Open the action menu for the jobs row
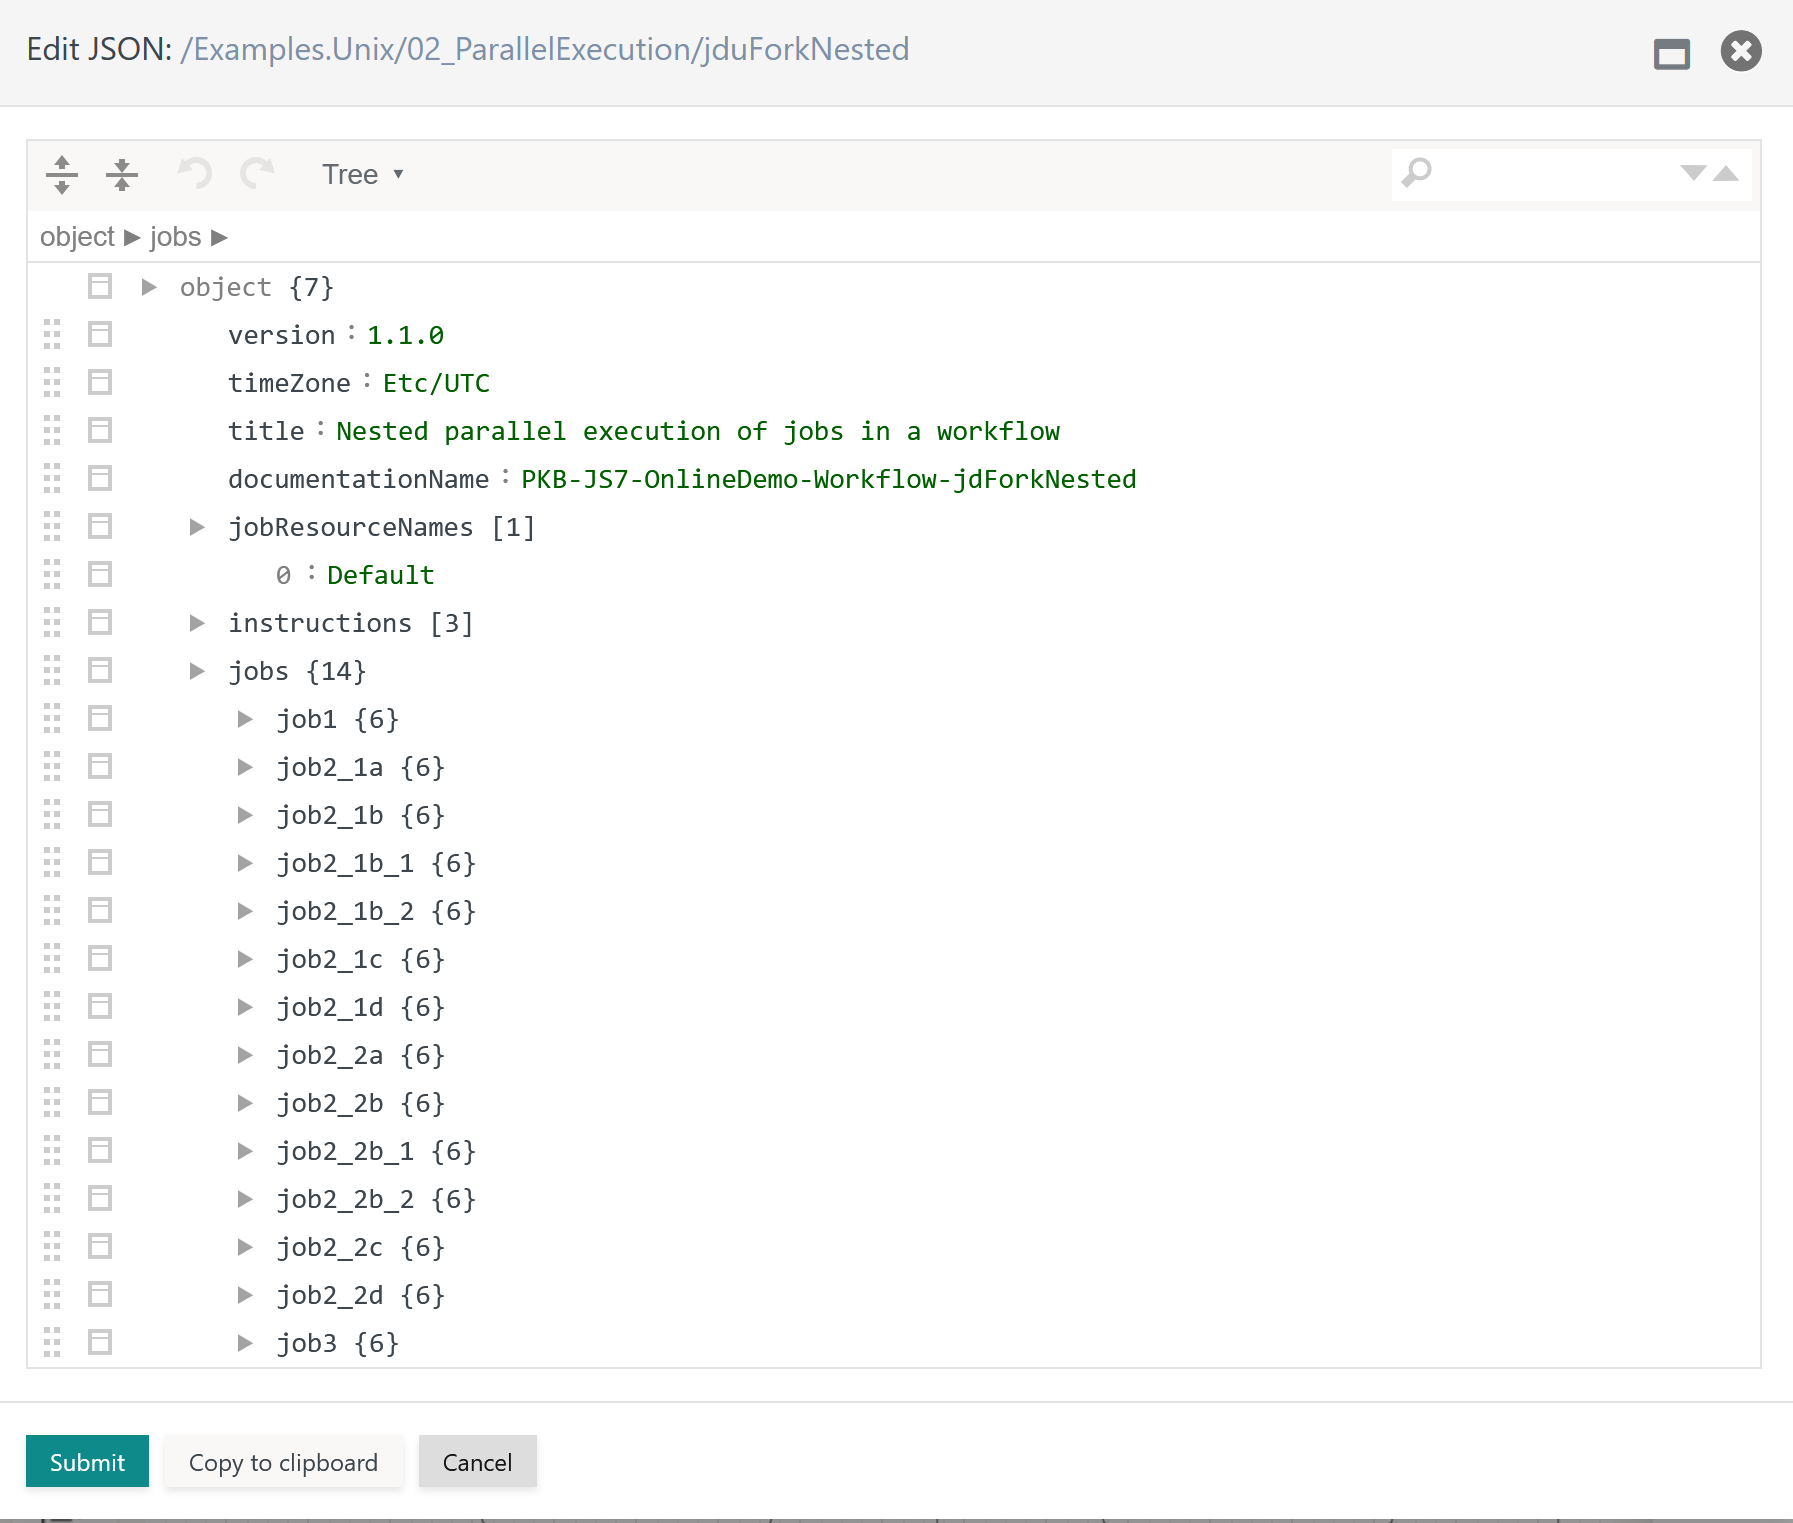Screen dimensions: 1793x1523 pos(100,670)
